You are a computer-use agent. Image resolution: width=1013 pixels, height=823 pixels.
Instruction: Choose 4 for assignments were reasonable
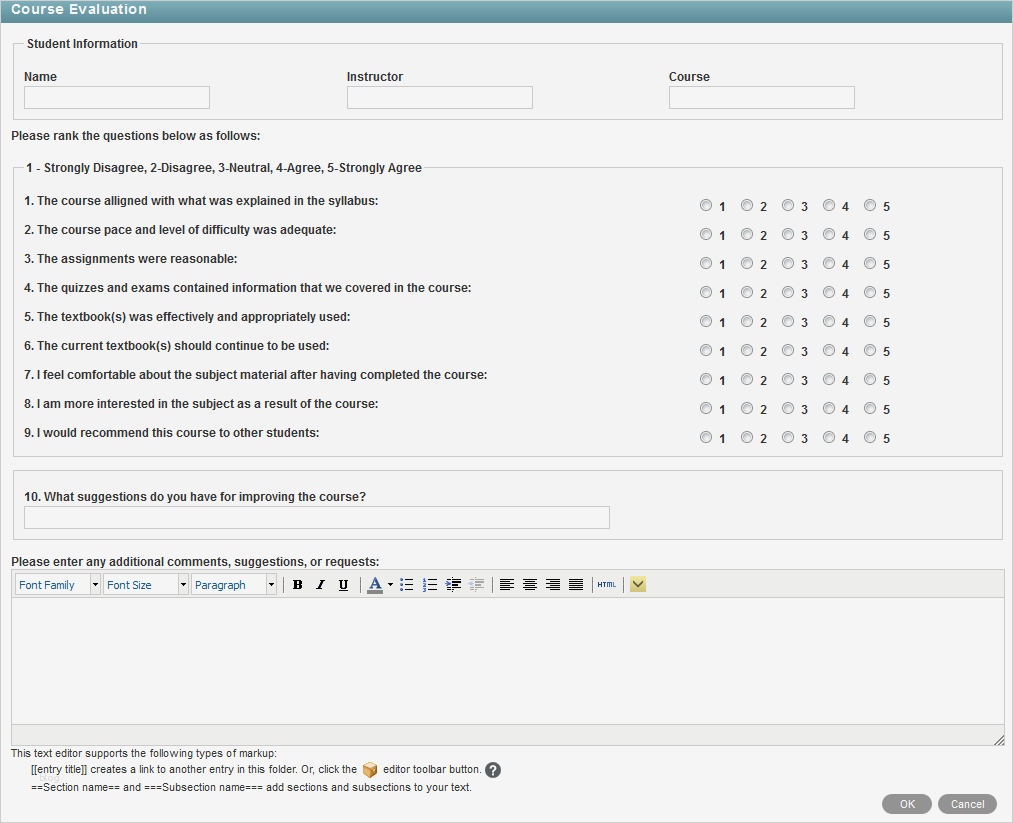pos(829,264)
